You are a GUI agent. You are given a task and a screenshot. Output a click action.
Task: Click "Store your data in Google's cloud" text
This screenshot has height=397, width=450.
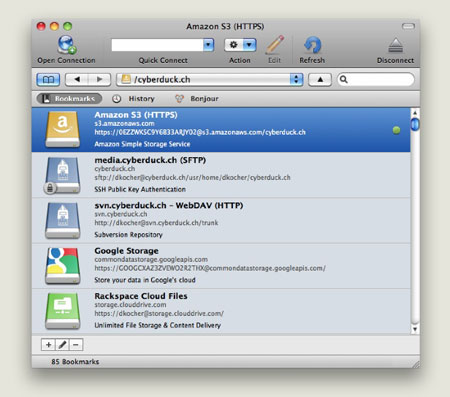[145, 280]
